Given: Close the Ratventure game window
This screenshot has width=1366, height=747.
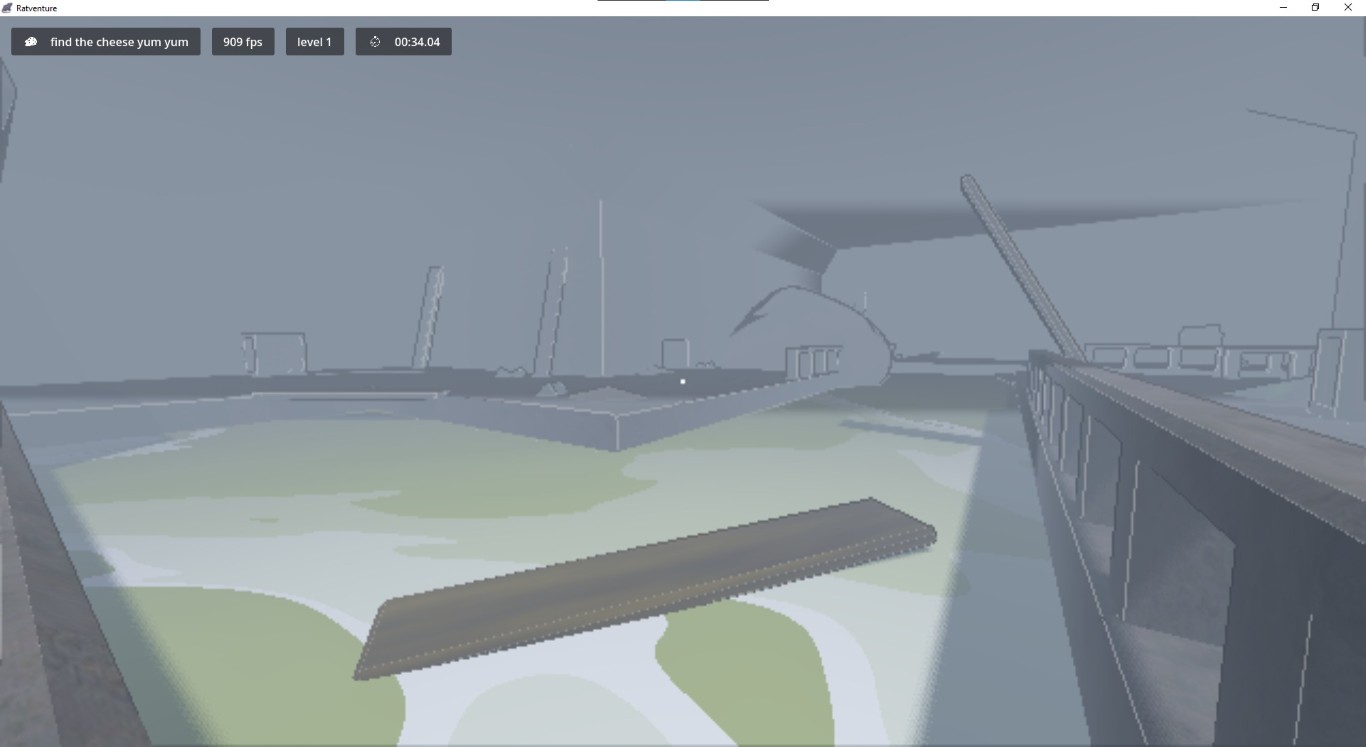Looking at the screenshot, I should [x=1347, y=8].
